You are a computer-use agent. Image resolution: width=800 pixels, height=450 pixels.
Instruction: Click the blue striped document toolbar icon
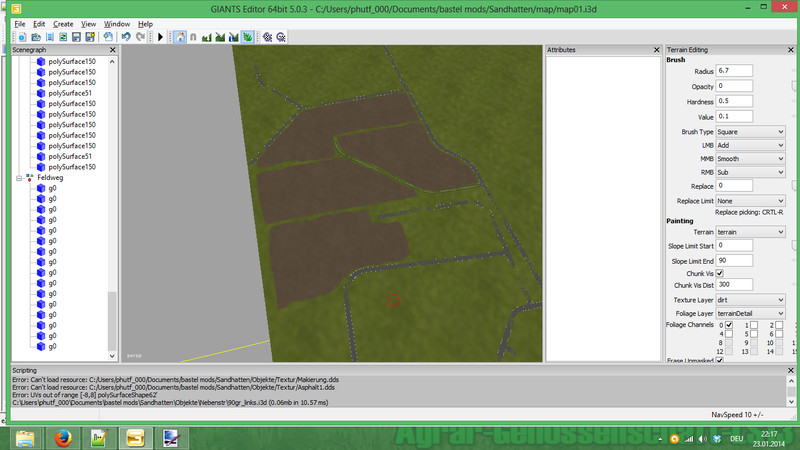point(49,37)
